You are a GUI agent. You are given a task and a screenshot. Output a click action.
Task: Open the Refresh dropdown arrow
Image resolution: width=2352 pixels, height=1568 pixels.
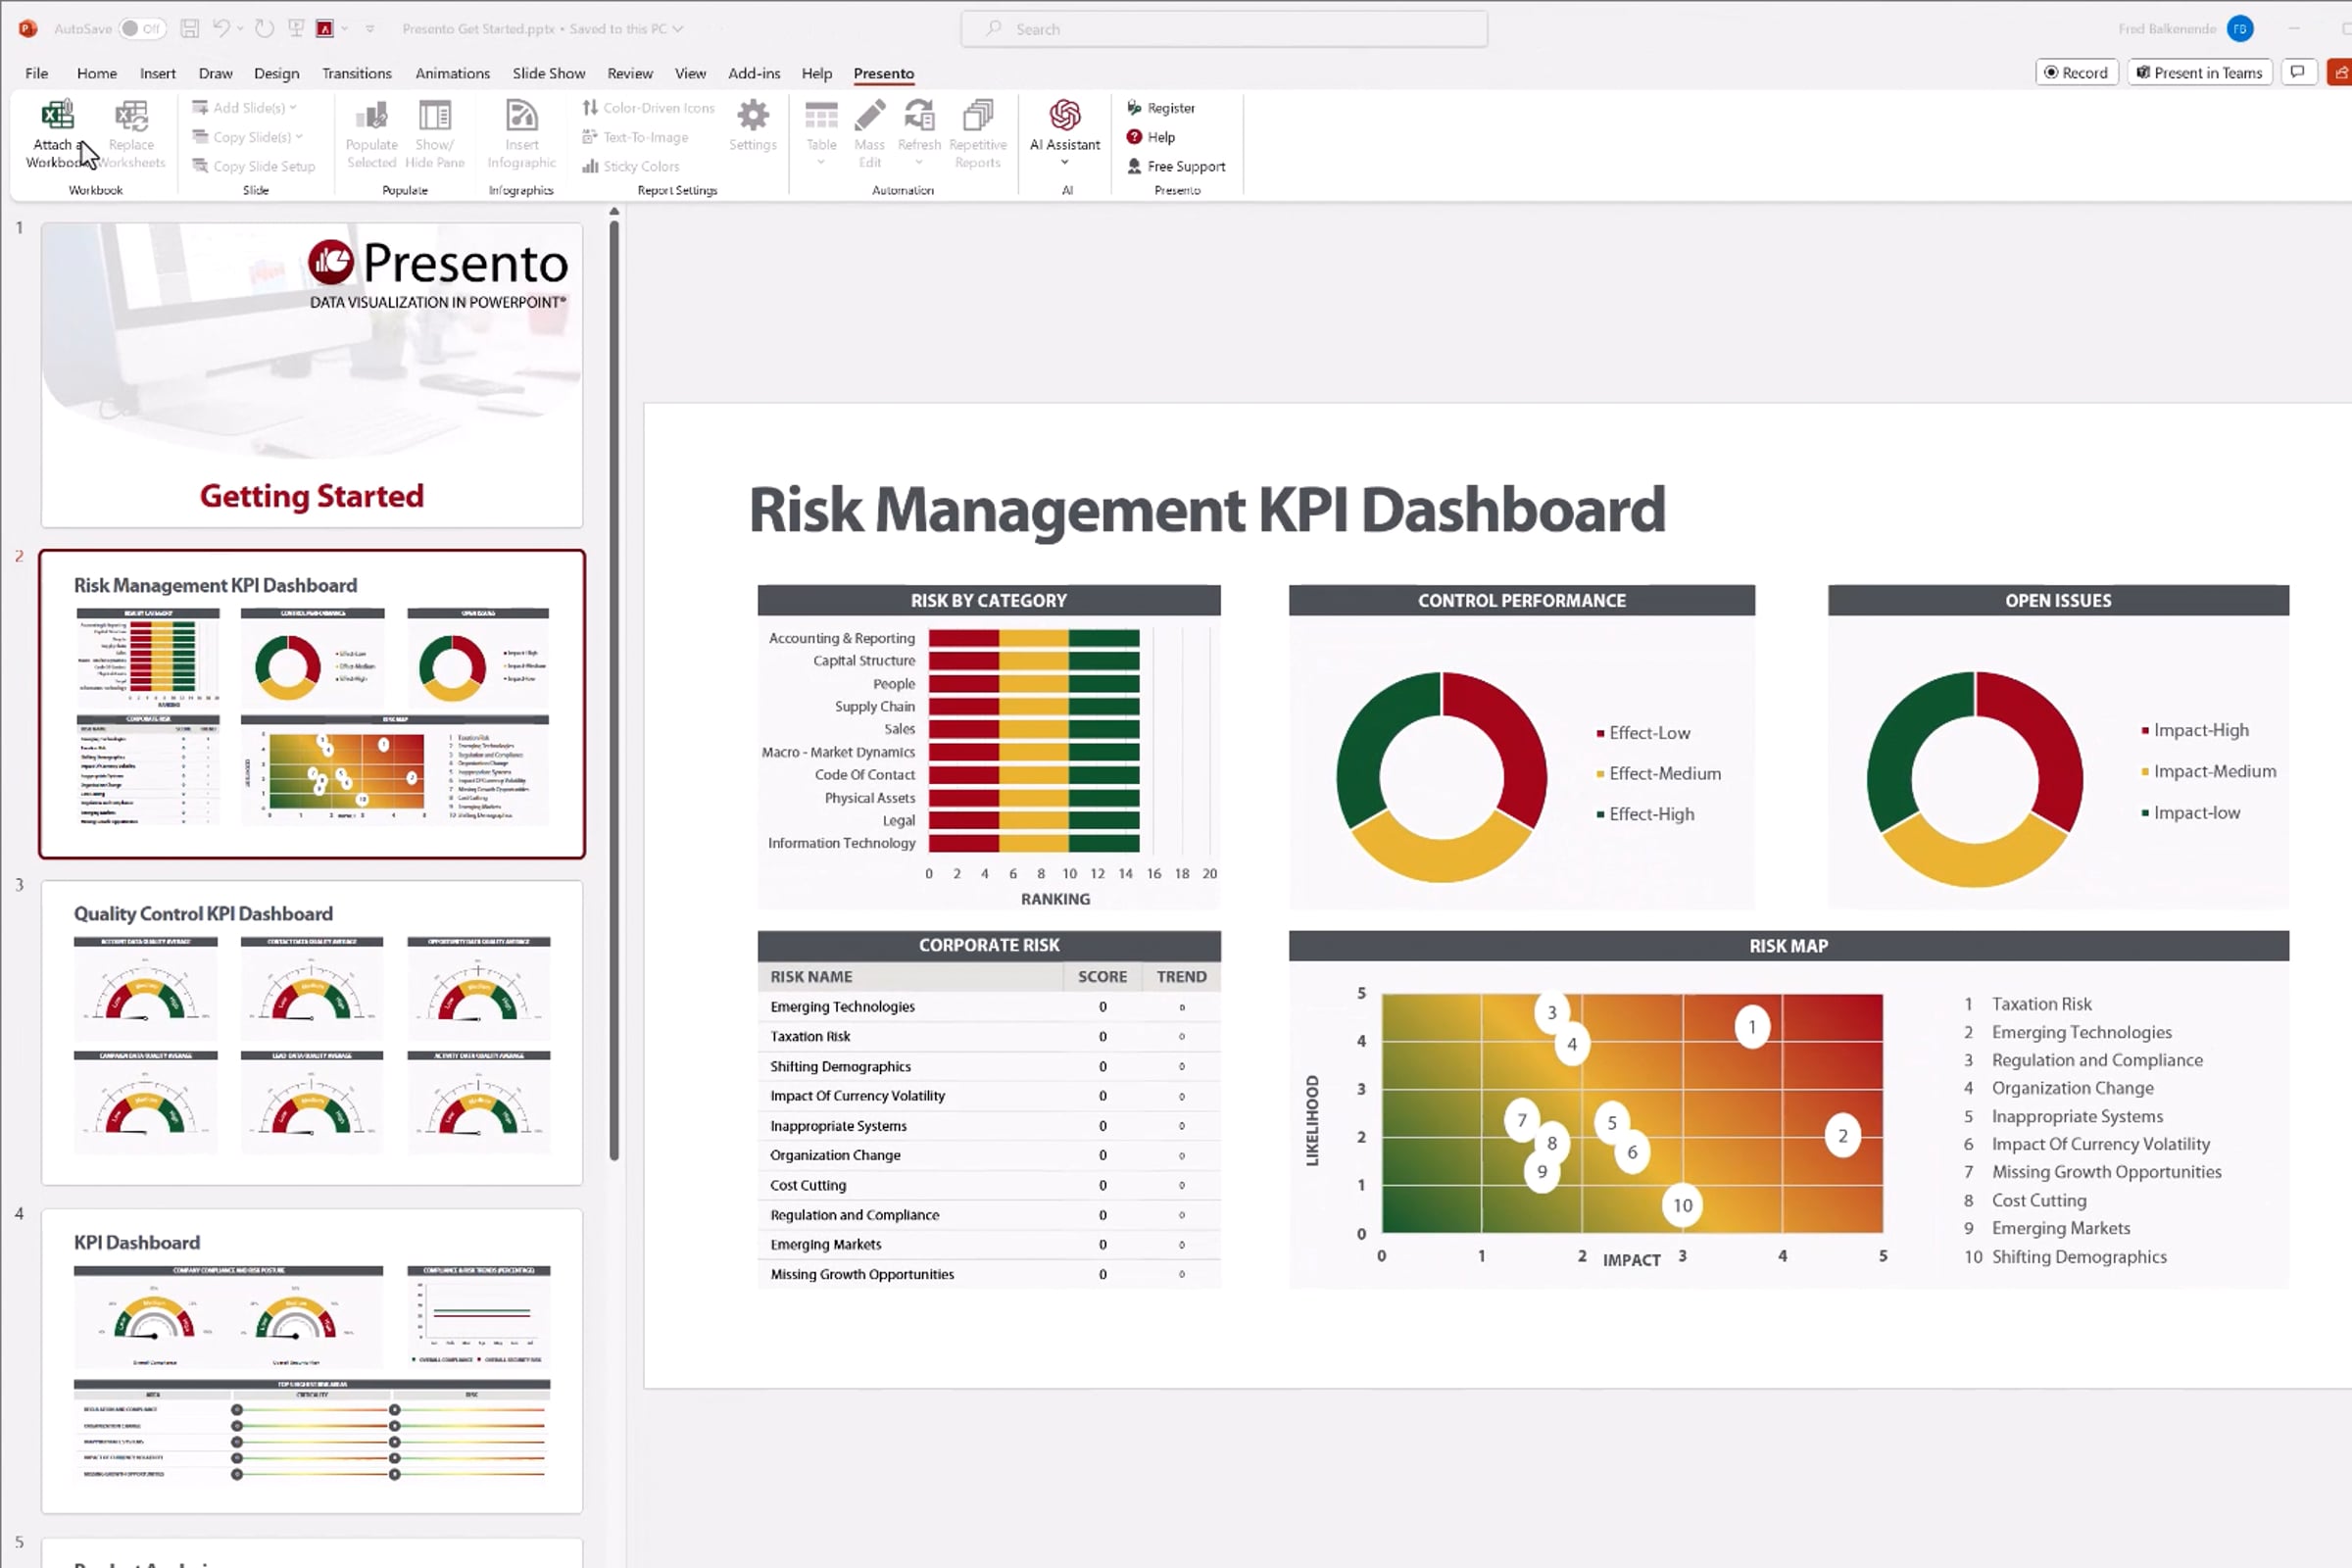tap(919, 162)
